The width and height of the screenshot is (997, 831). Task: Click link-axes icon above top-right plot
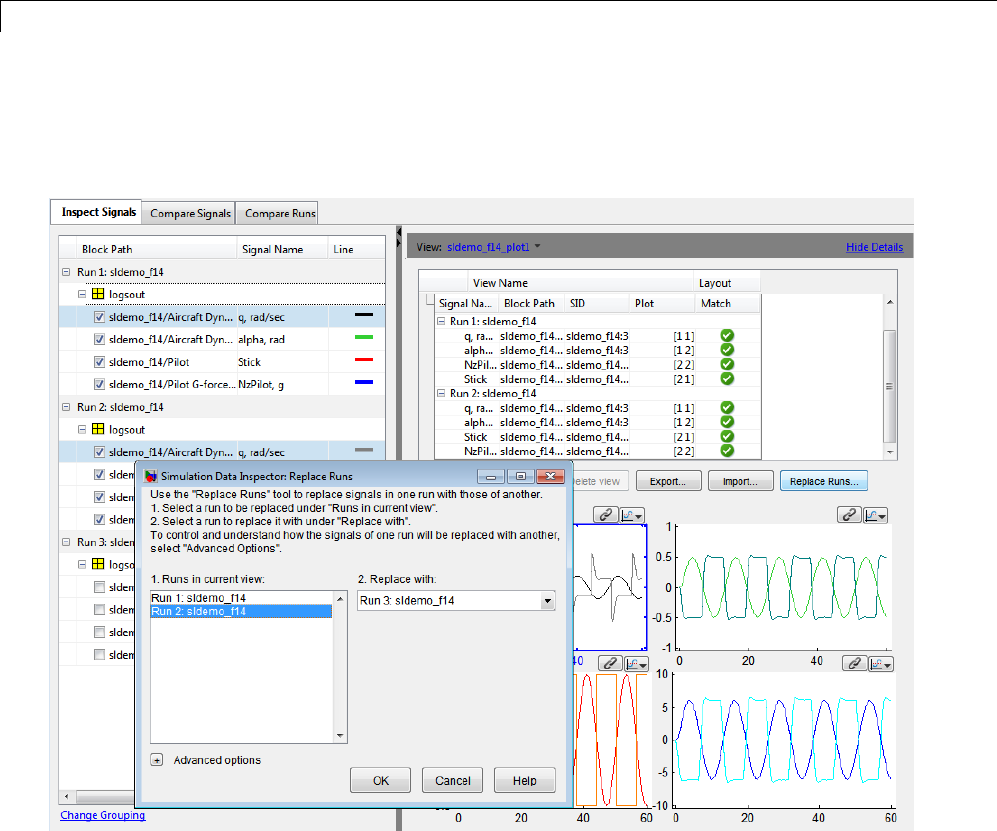[851, 515]
